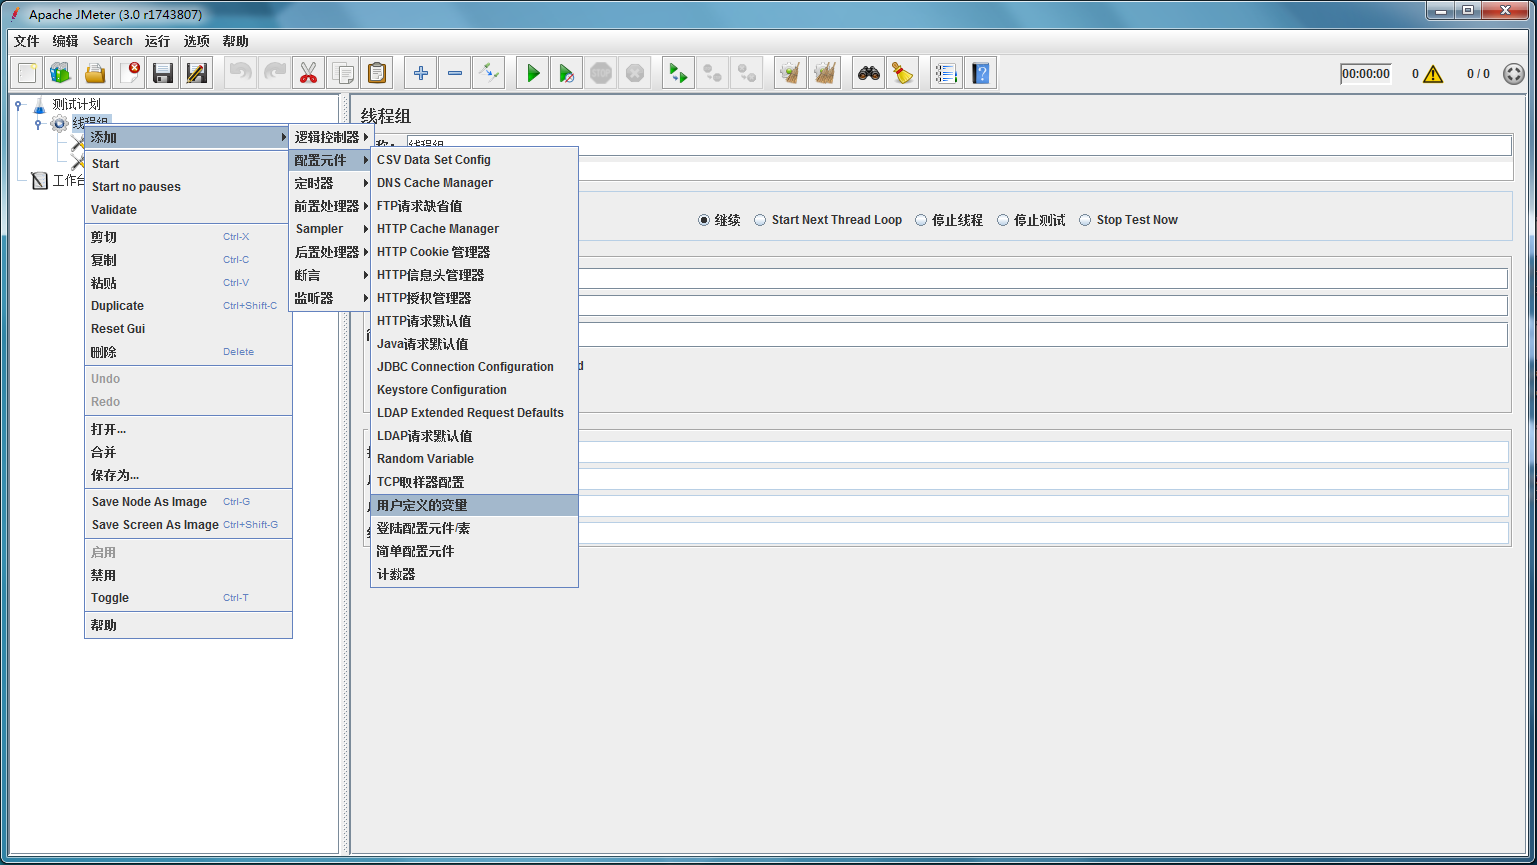Click the Remote Start All icon
The width and height of the screenshot is (1537, 865).
click(679, 73)
